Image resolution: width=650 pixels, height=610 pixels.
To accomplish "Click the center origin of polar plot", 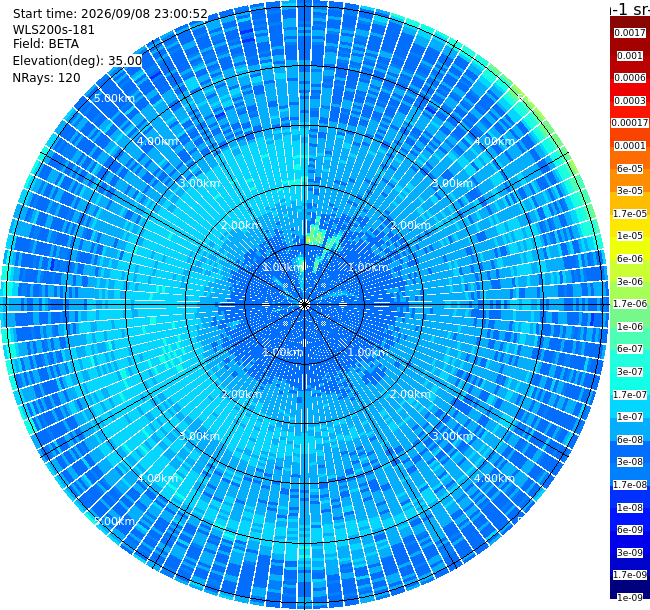I will pyautogui.click(x=304, y=305).
